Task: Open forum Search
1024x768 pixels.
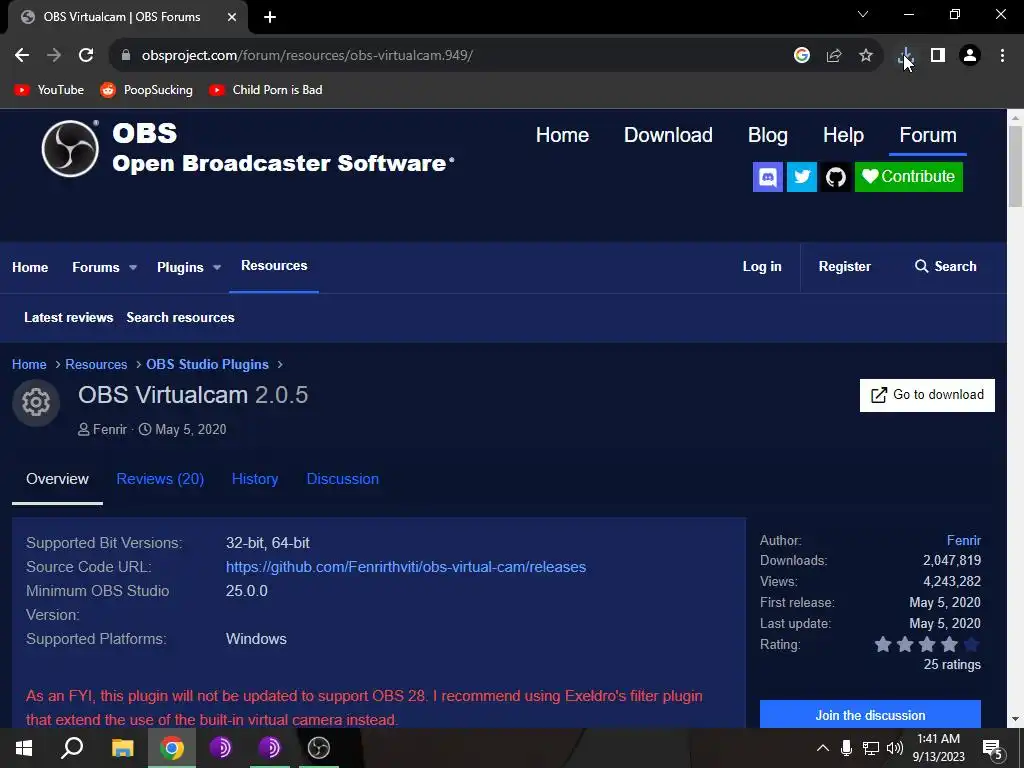Action: pyautogui.click(x=946, y=266)
